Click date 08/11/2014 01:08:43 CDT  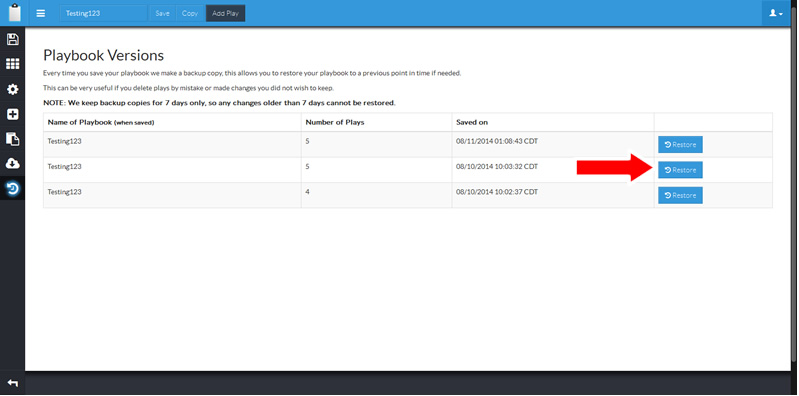click(497, 141)
